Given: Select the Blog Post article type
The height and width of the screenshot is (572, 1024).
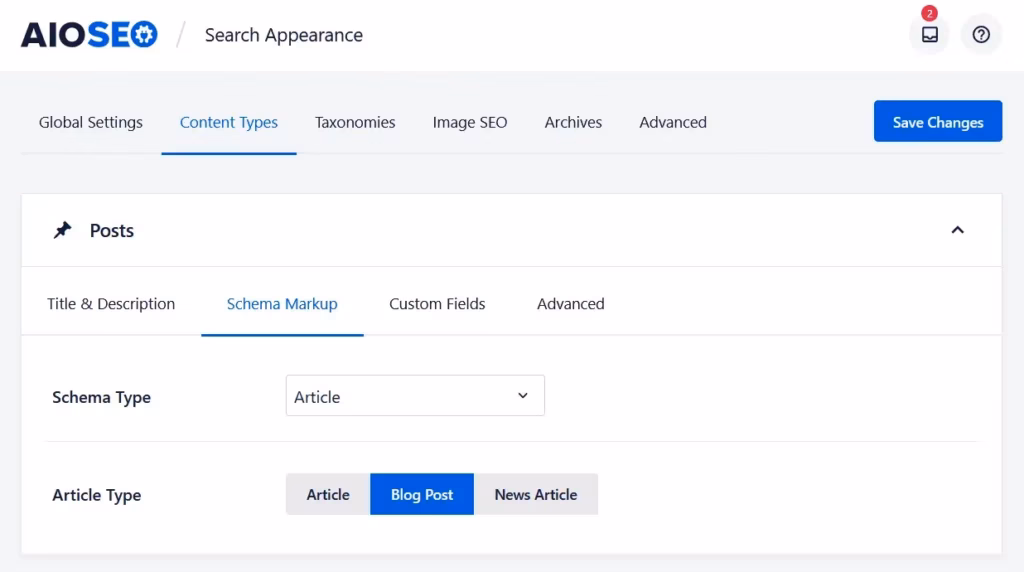Looking at the screenshot, I should pyautogui.click(x=422, y=494).
